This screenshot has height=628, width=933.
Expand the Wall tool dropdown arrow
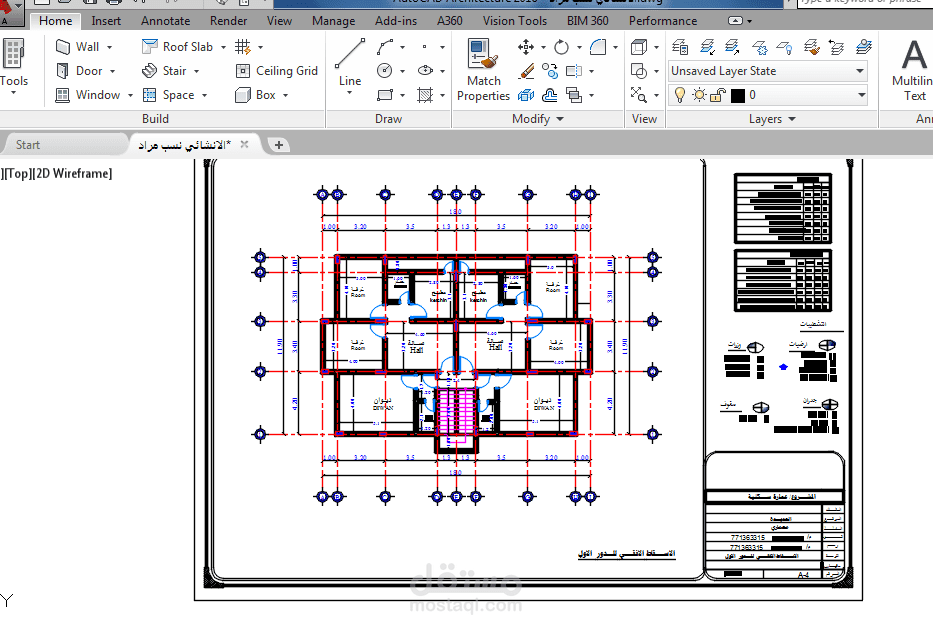click(x=109, y=47)
